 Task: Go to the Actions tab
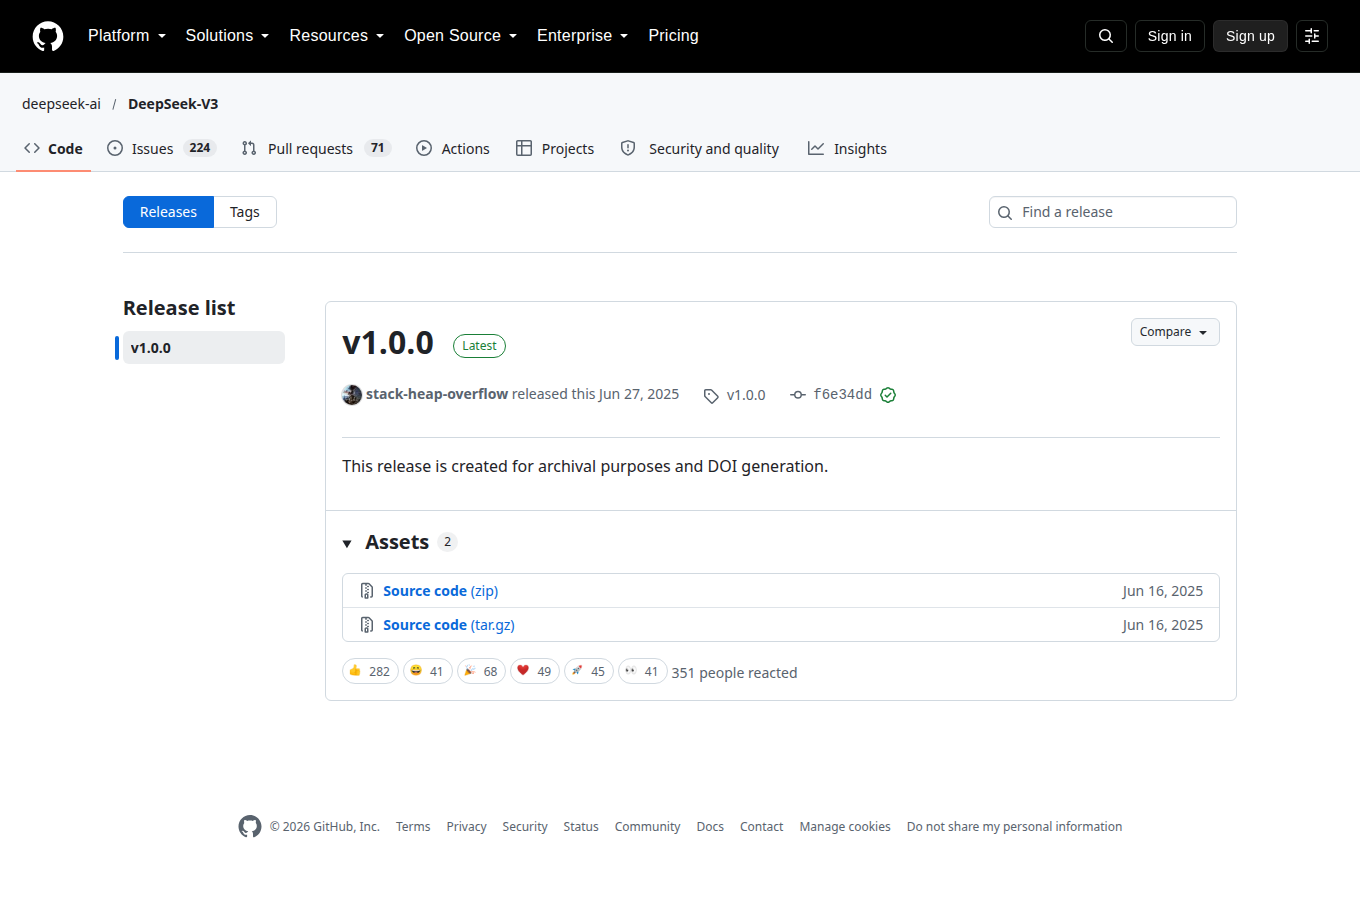coord(453,149)
